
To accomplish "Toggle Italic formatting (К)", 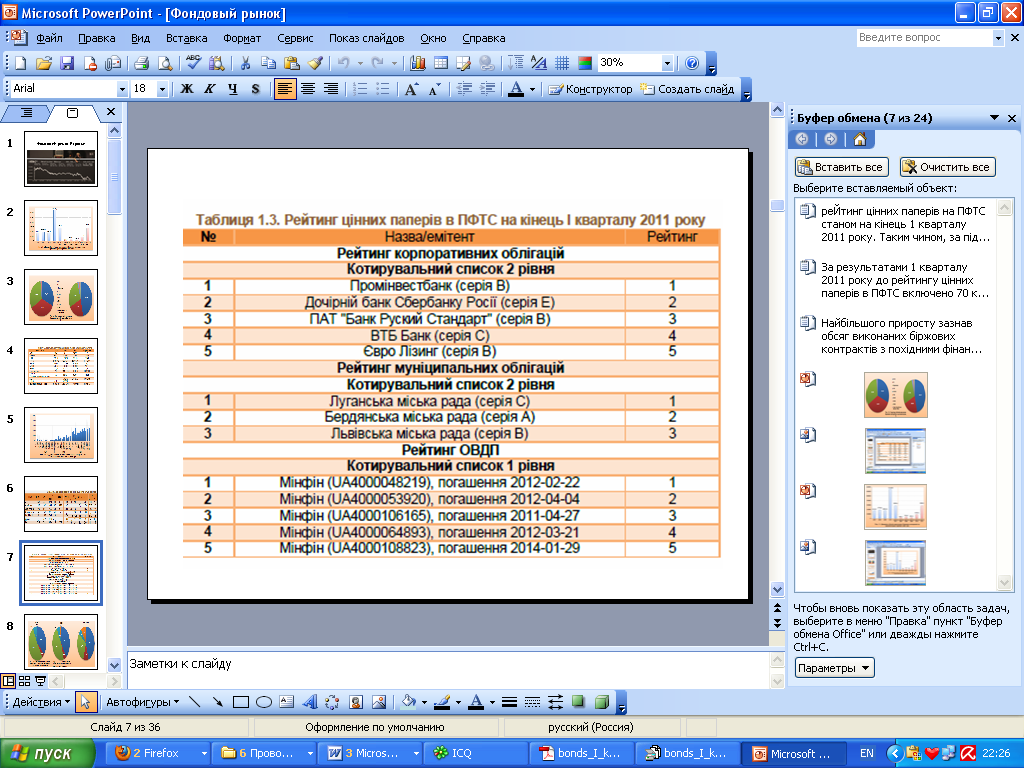I will (x=210, y=89).
